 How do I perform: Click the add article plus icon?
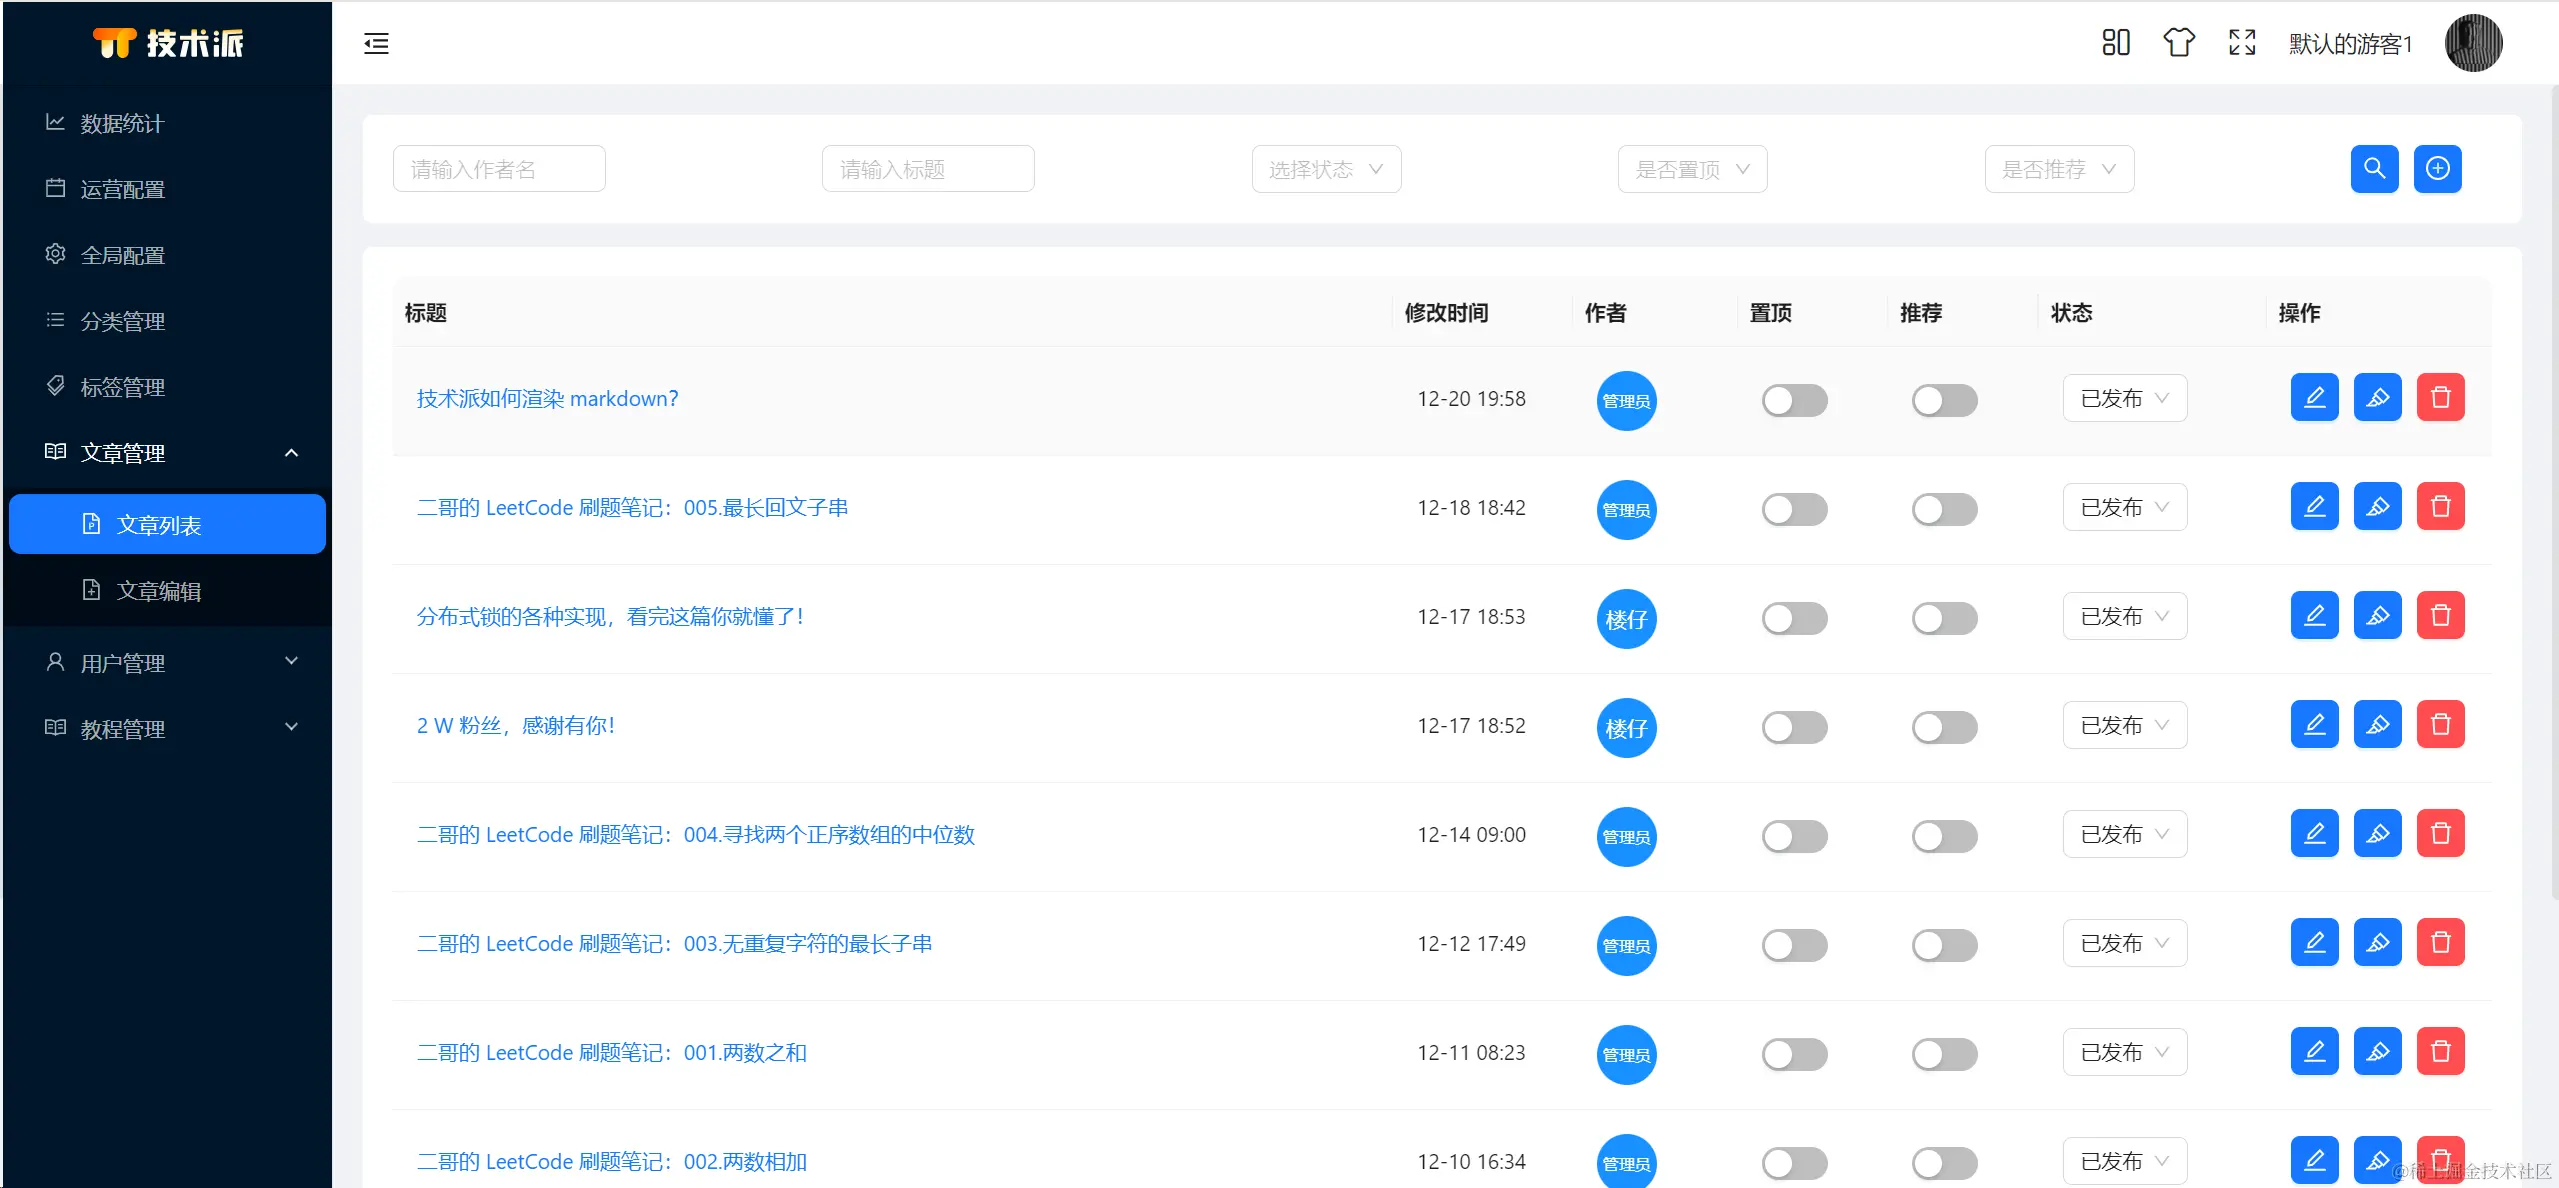2437,168
